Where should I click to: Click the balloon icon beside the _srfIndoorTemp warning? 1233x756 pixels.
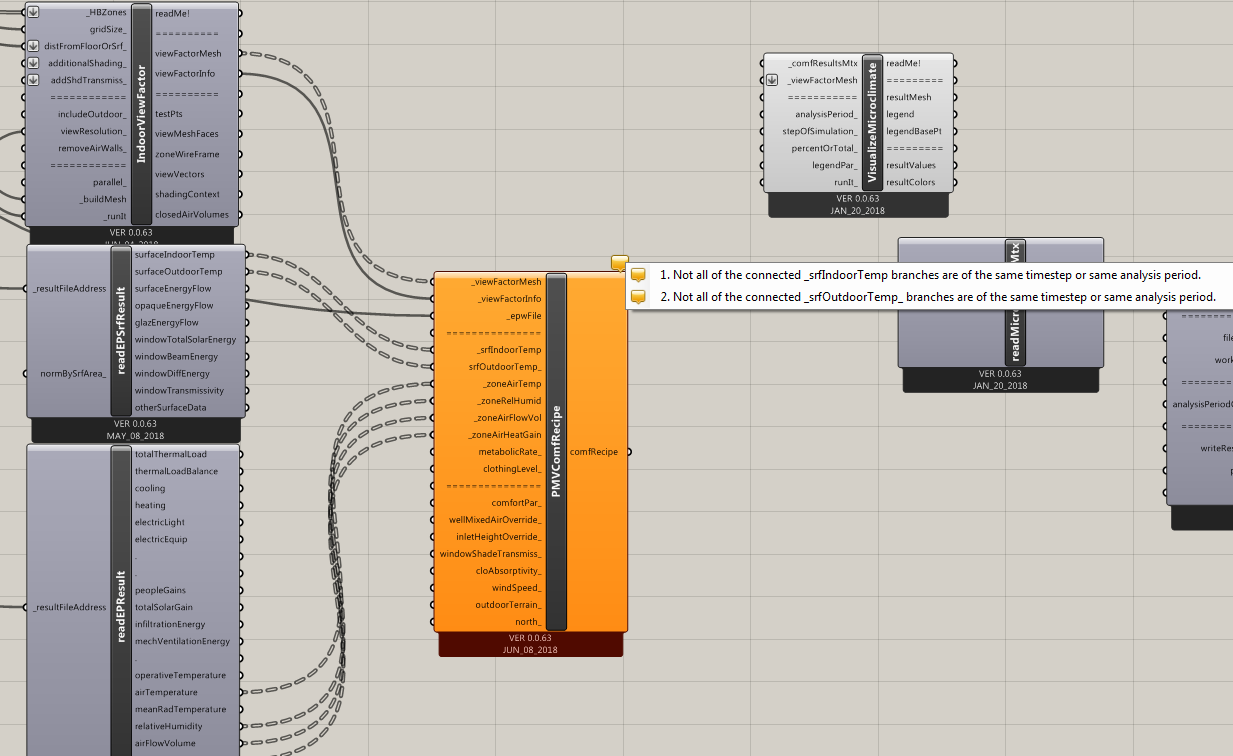[638, 275]
